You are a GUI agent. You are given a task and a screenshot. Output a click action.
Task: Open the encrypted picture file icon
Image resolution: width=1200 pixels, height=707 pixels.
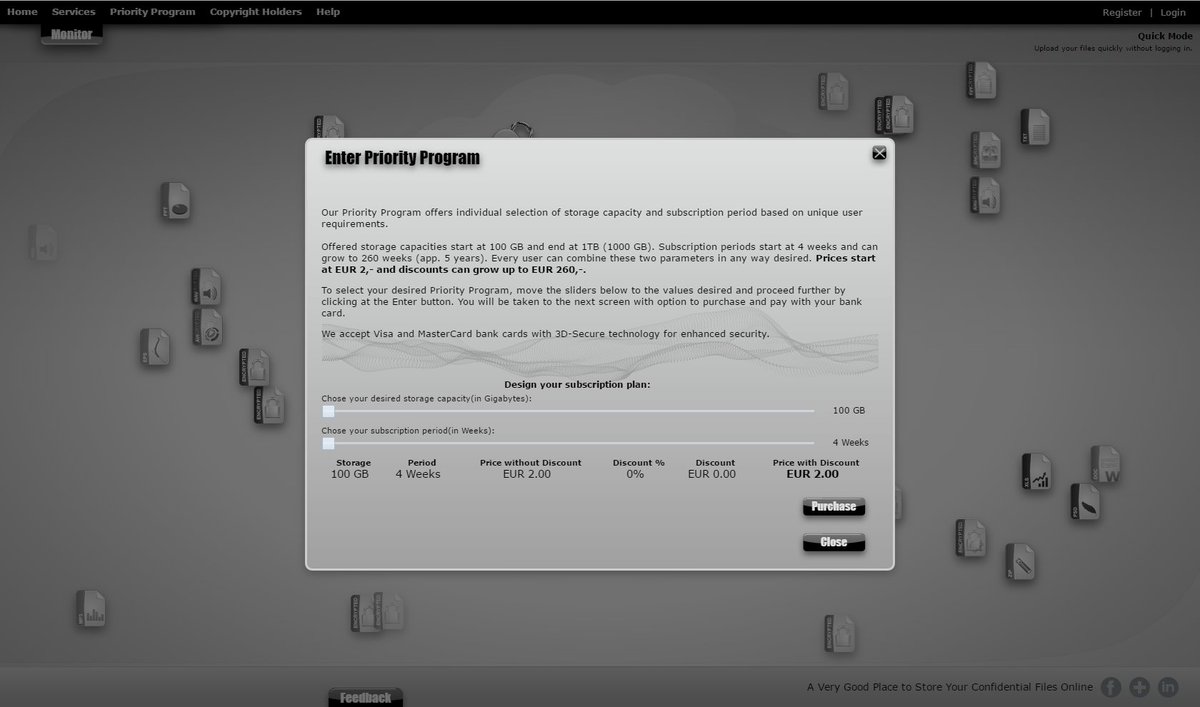985,150
